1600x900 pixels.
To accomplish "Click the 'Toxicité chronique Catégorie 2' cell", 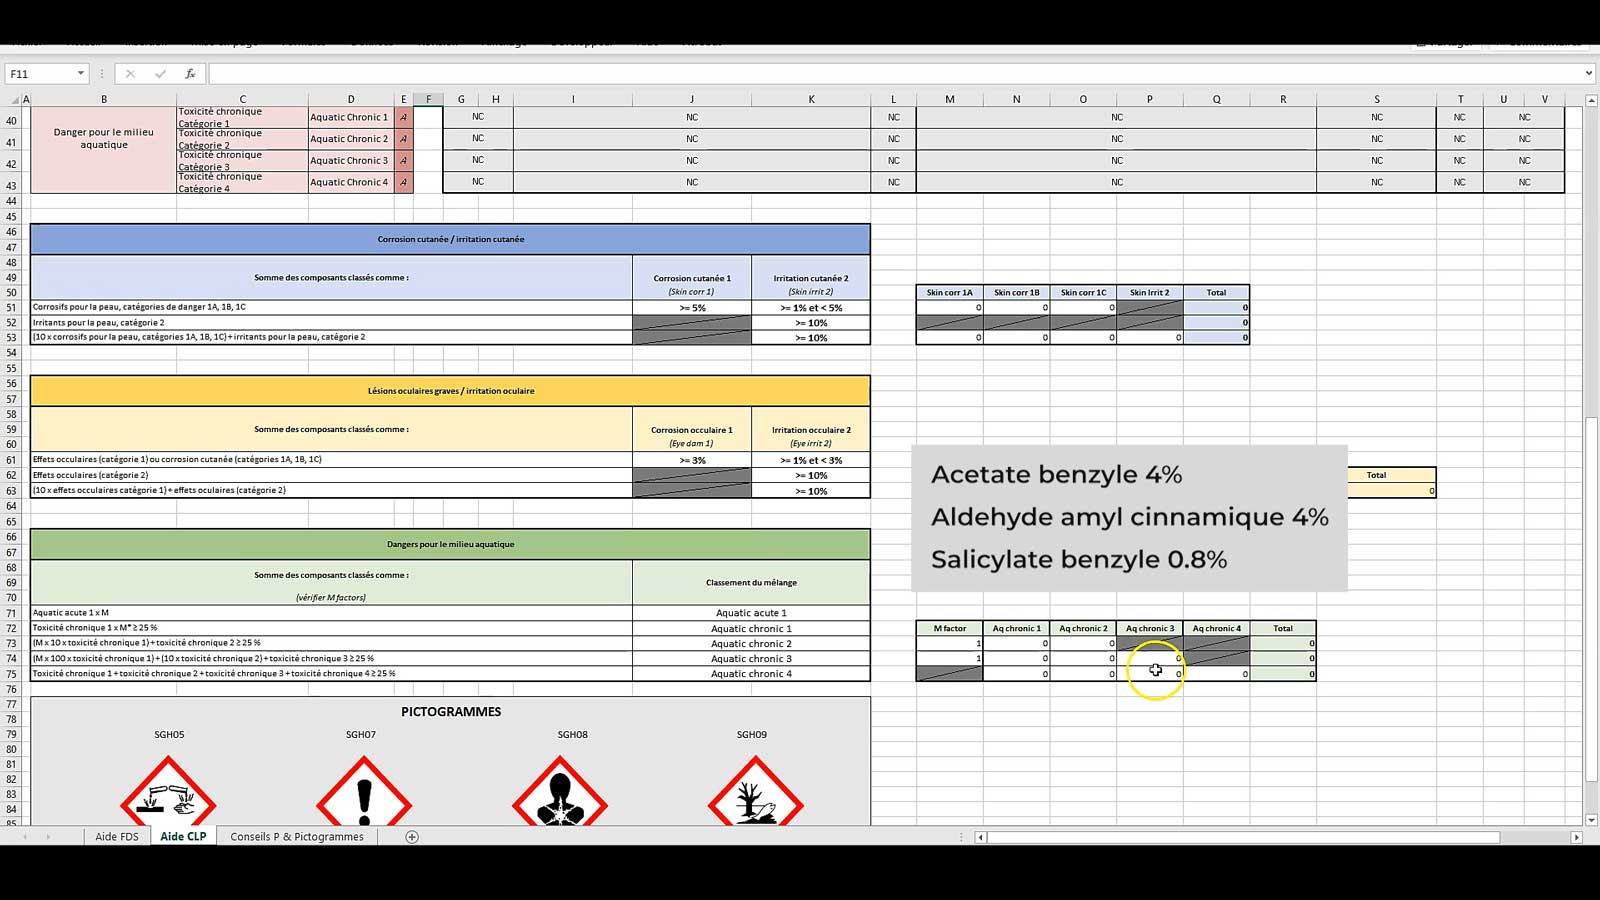I will click(x=242, y=139).
